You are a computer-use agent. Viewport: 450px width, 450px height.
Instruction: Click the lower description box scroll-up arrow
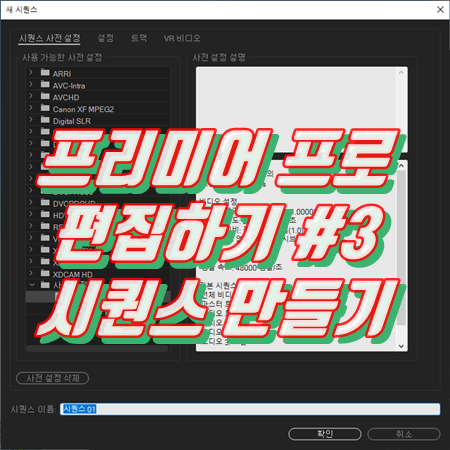point(401,165)
